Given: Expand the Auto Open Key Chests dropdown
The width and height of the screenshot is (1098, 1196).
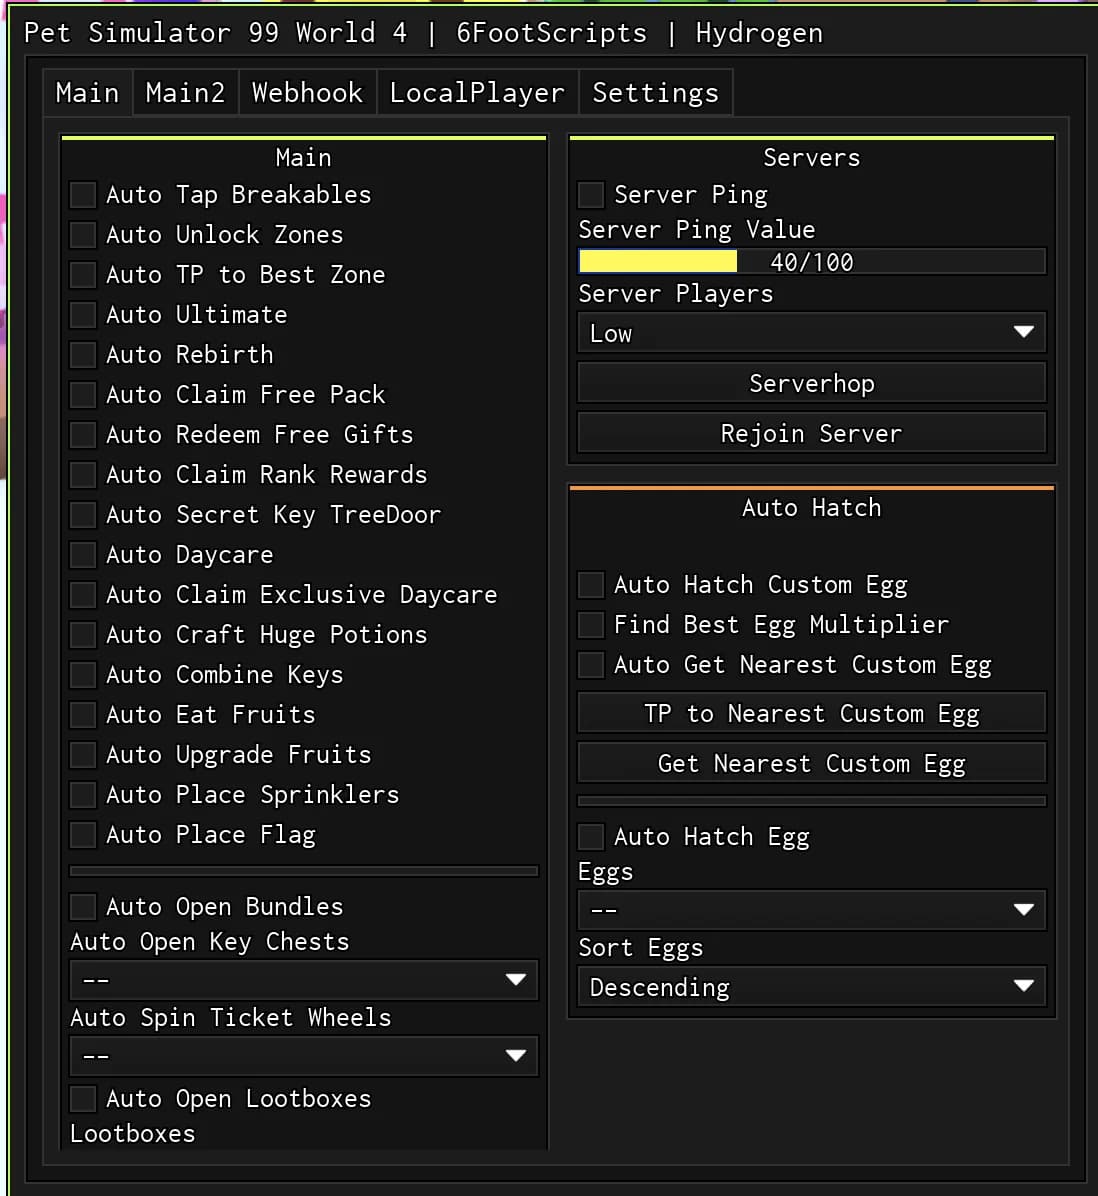Looking at the screenshot, I should 304,980.
